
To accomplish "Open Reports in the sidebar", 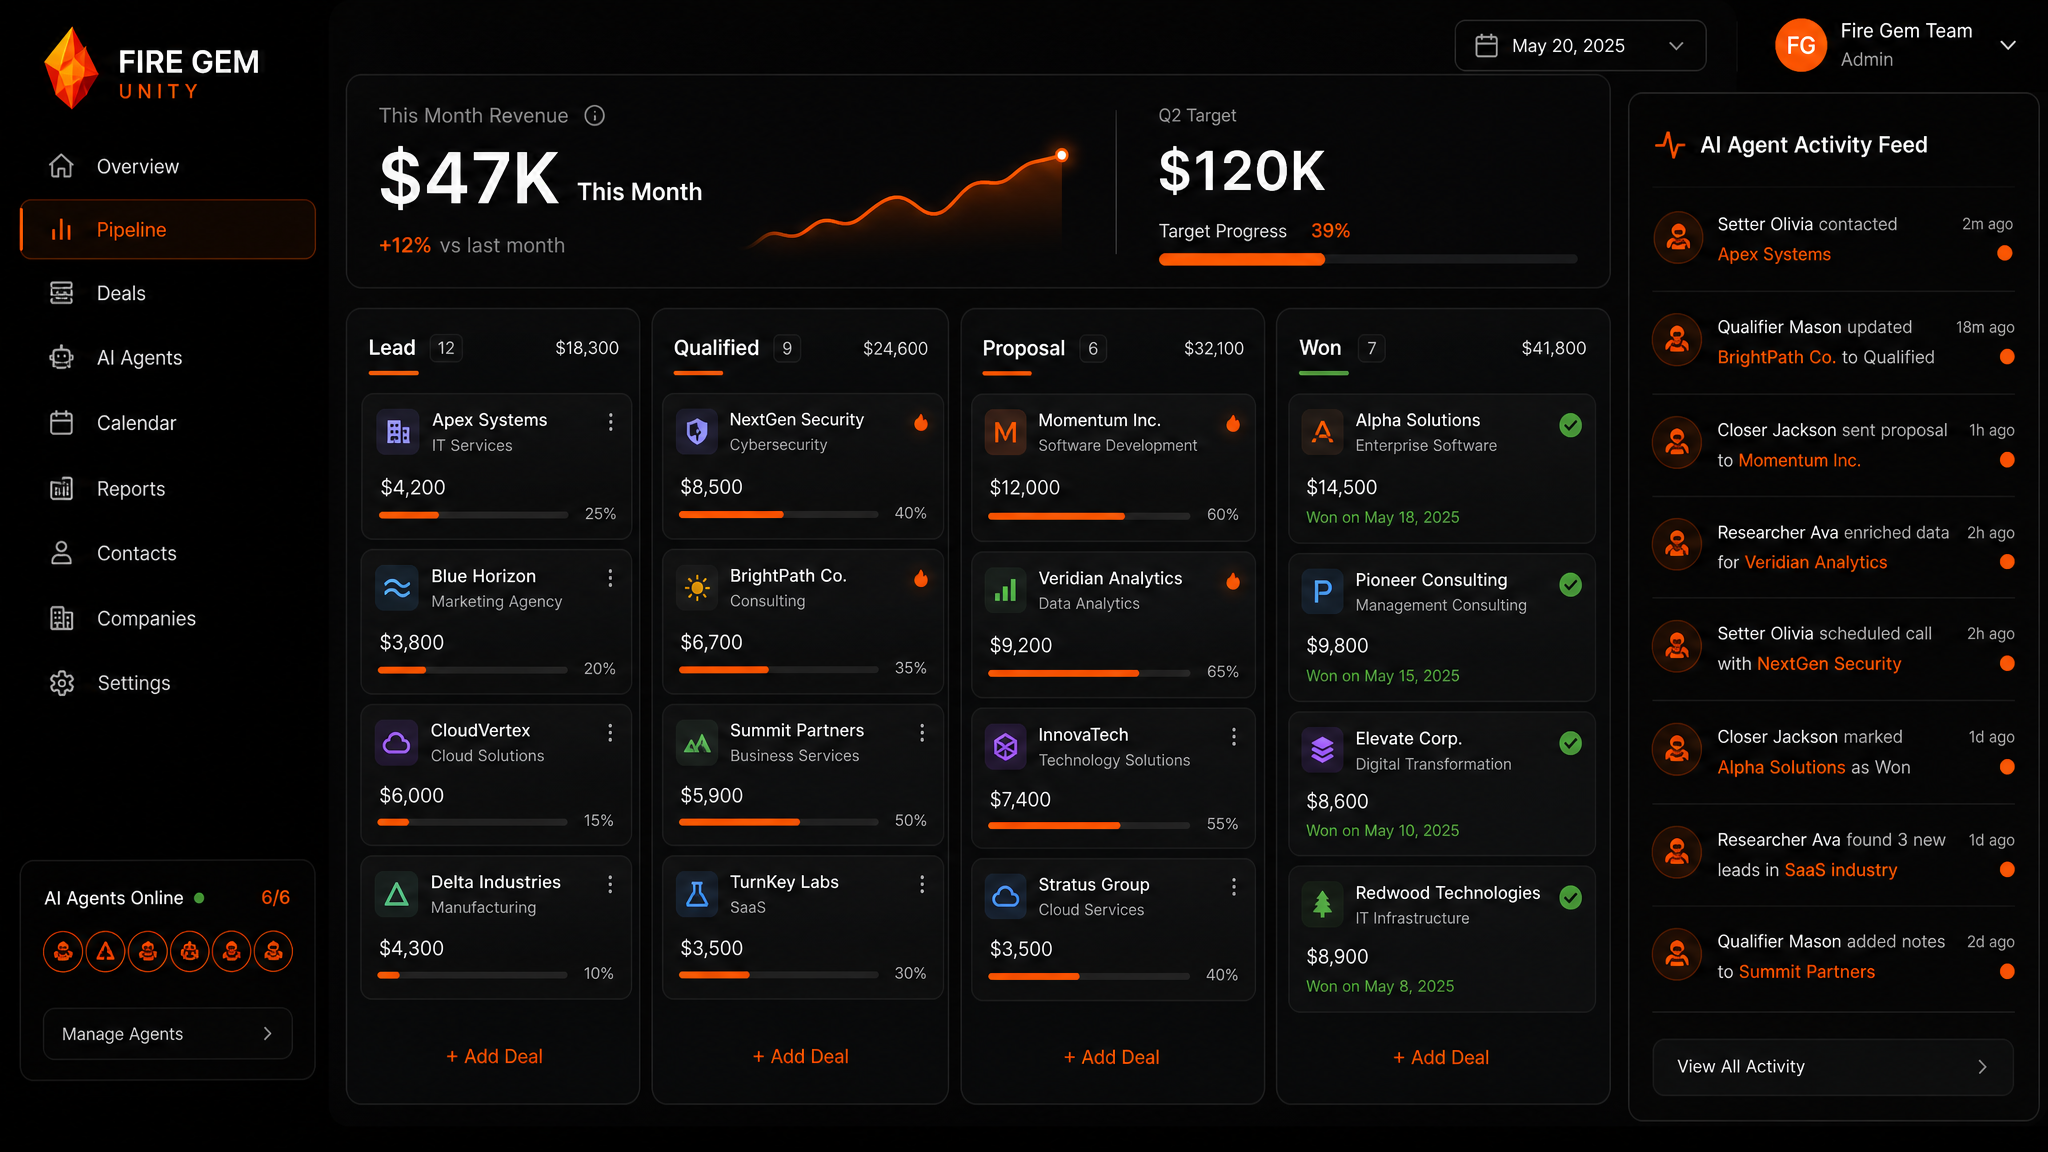I will 167,489.
